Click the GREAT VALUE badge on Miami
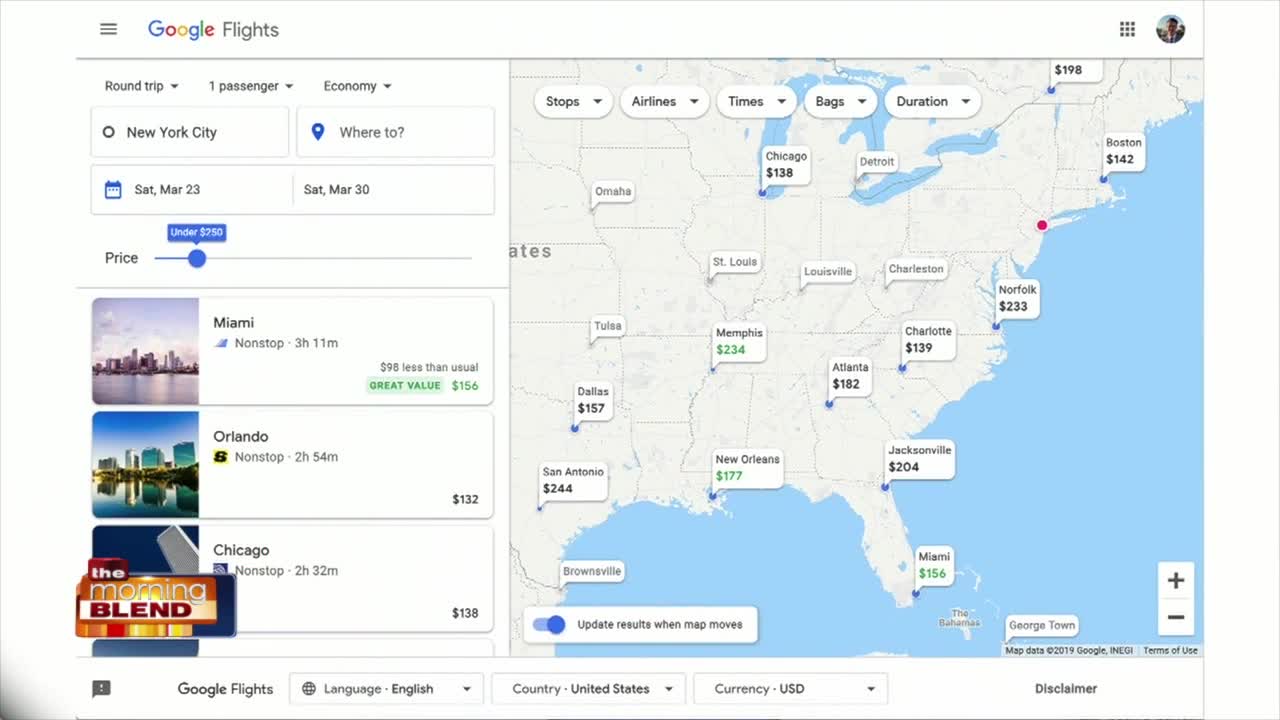The width and height of the screenshot is (1280, 720). tap(405, 385)
